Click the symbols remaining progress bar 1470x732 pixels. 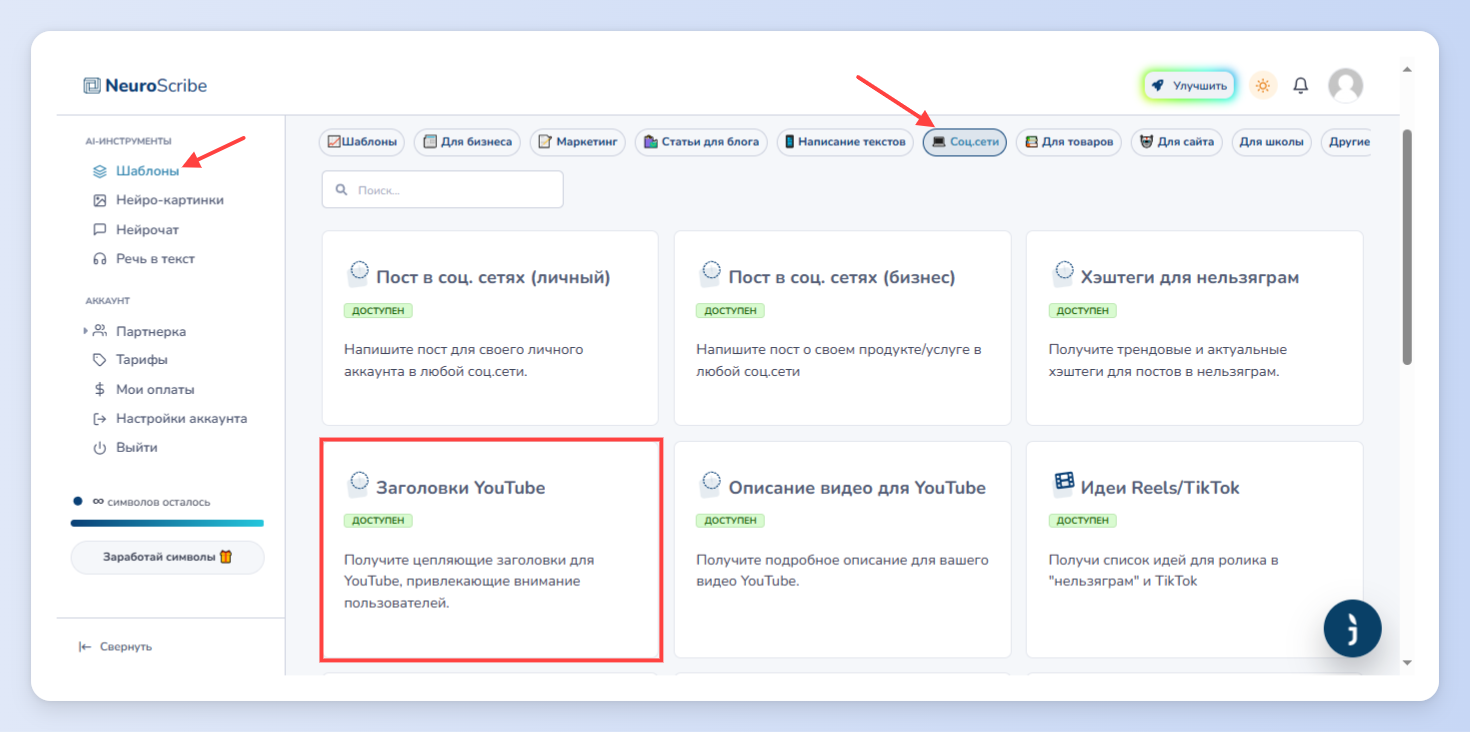point(167,523)
